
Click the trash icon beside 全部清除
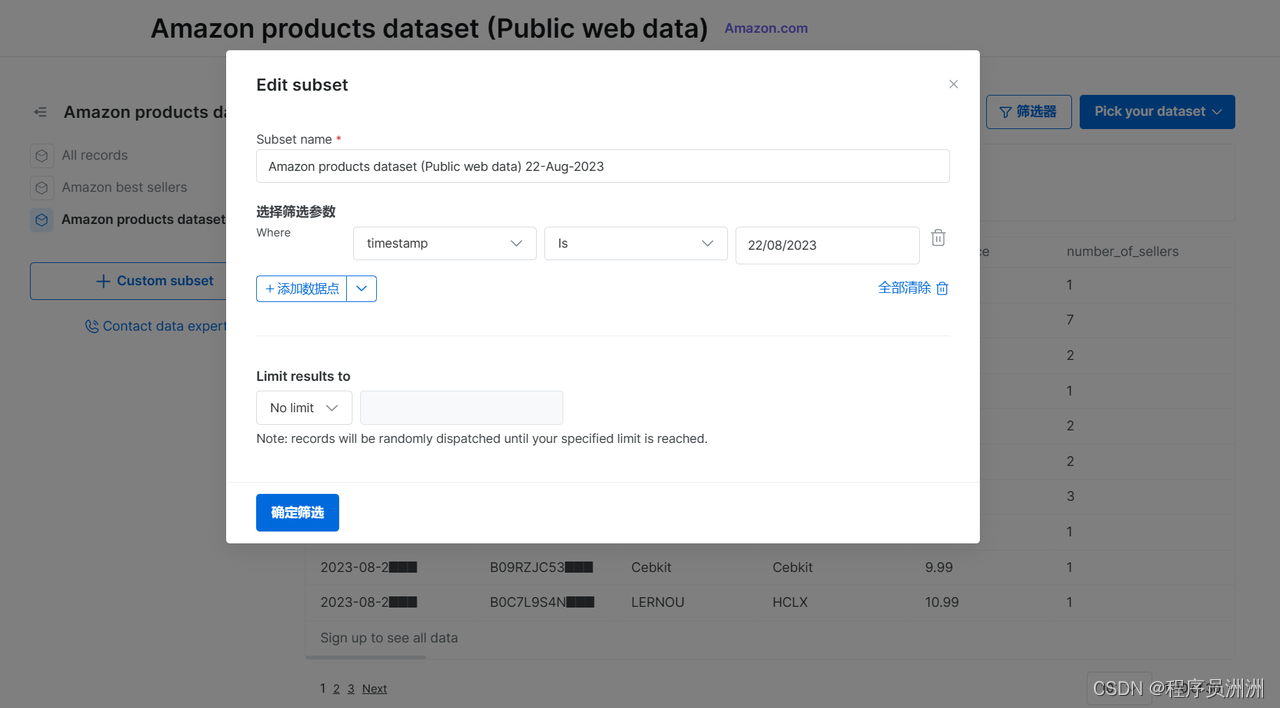click(942, 288)
